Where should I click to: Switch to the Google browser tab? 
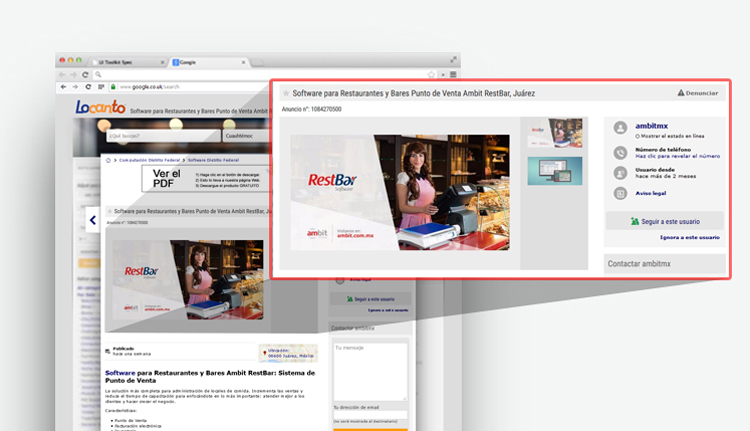pyautogui.click(x=209, y=62)
